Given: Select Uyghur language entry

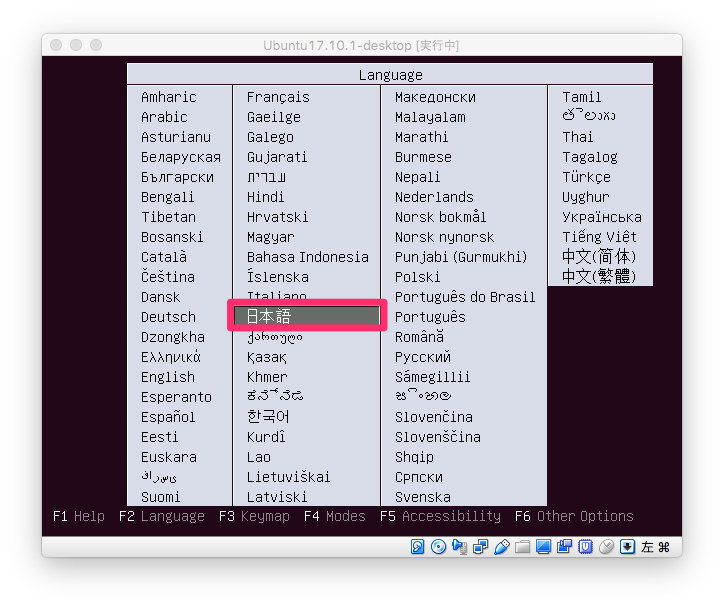Looking at the screenshot, I should 585,197.
